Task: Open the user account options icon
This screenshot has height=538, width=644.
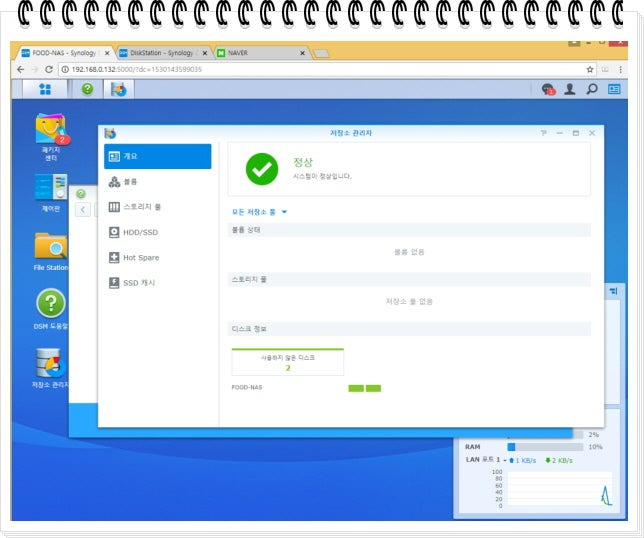Action: pyautogui.click(x=570, y=89)
